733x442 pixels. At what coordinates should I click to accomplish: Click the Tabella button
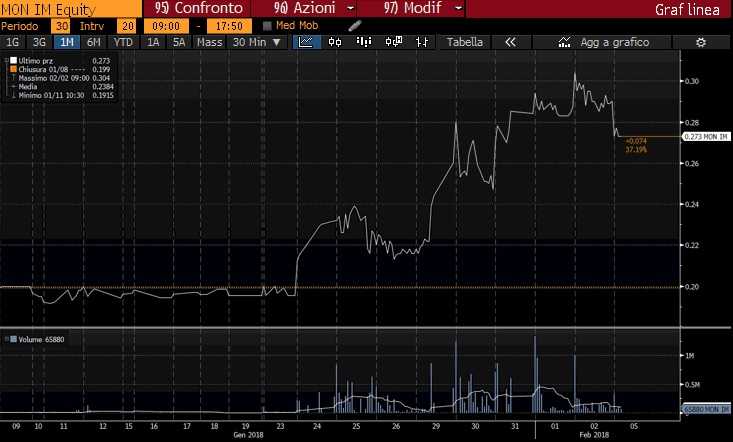(464, 42)
